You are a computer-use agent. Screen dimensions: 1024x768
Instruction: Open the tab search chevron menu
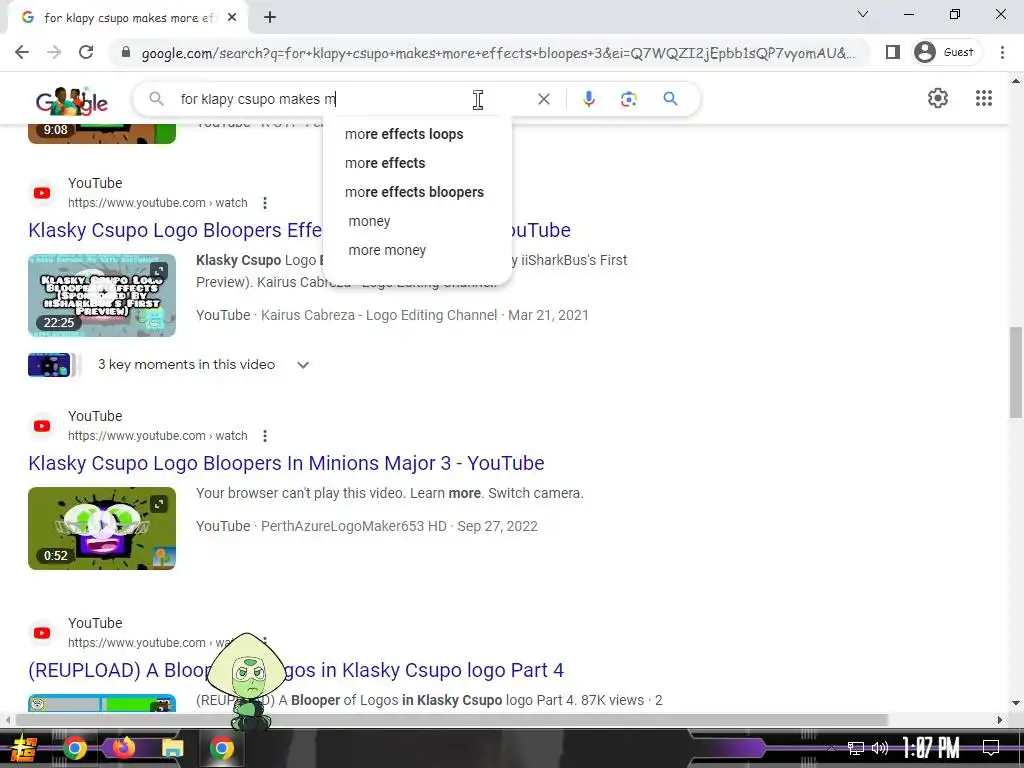(863, 14)
